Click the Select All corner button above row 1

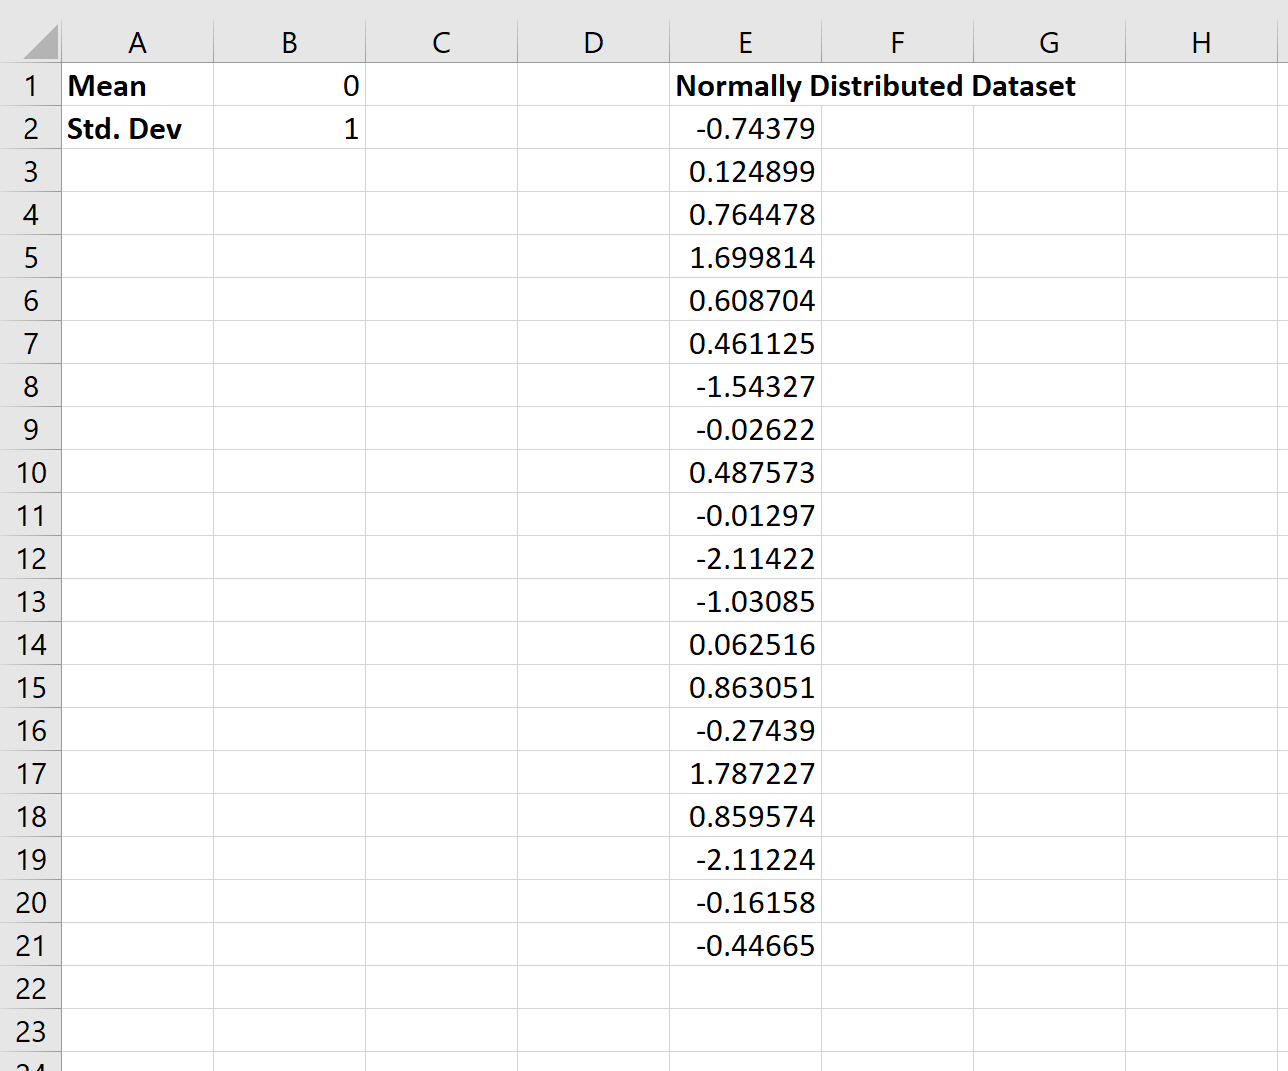[31, 42]
